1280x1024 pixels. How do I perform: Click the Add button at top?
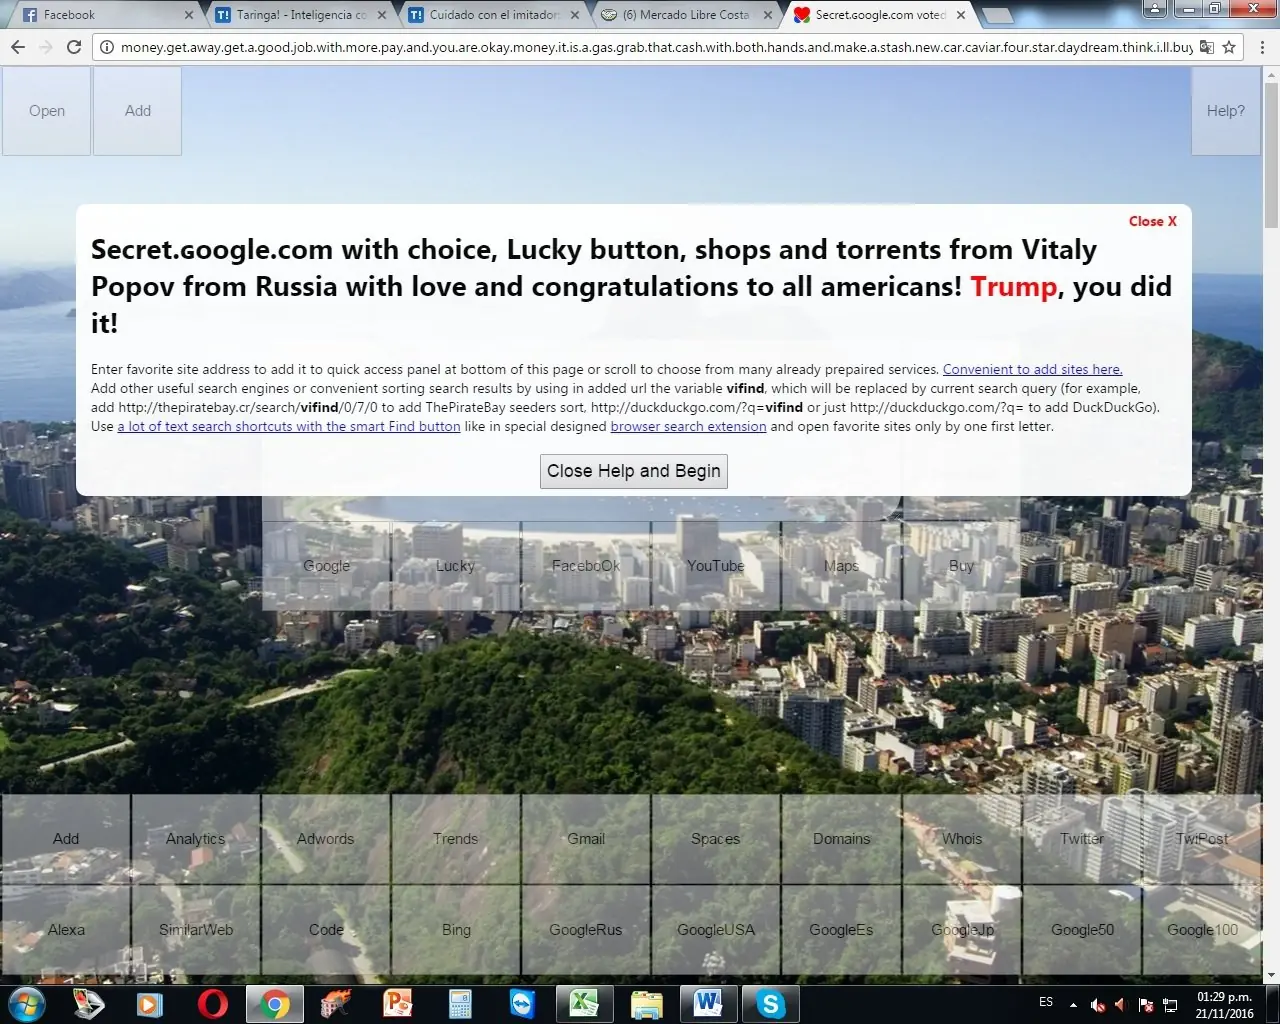coord(138,111)
